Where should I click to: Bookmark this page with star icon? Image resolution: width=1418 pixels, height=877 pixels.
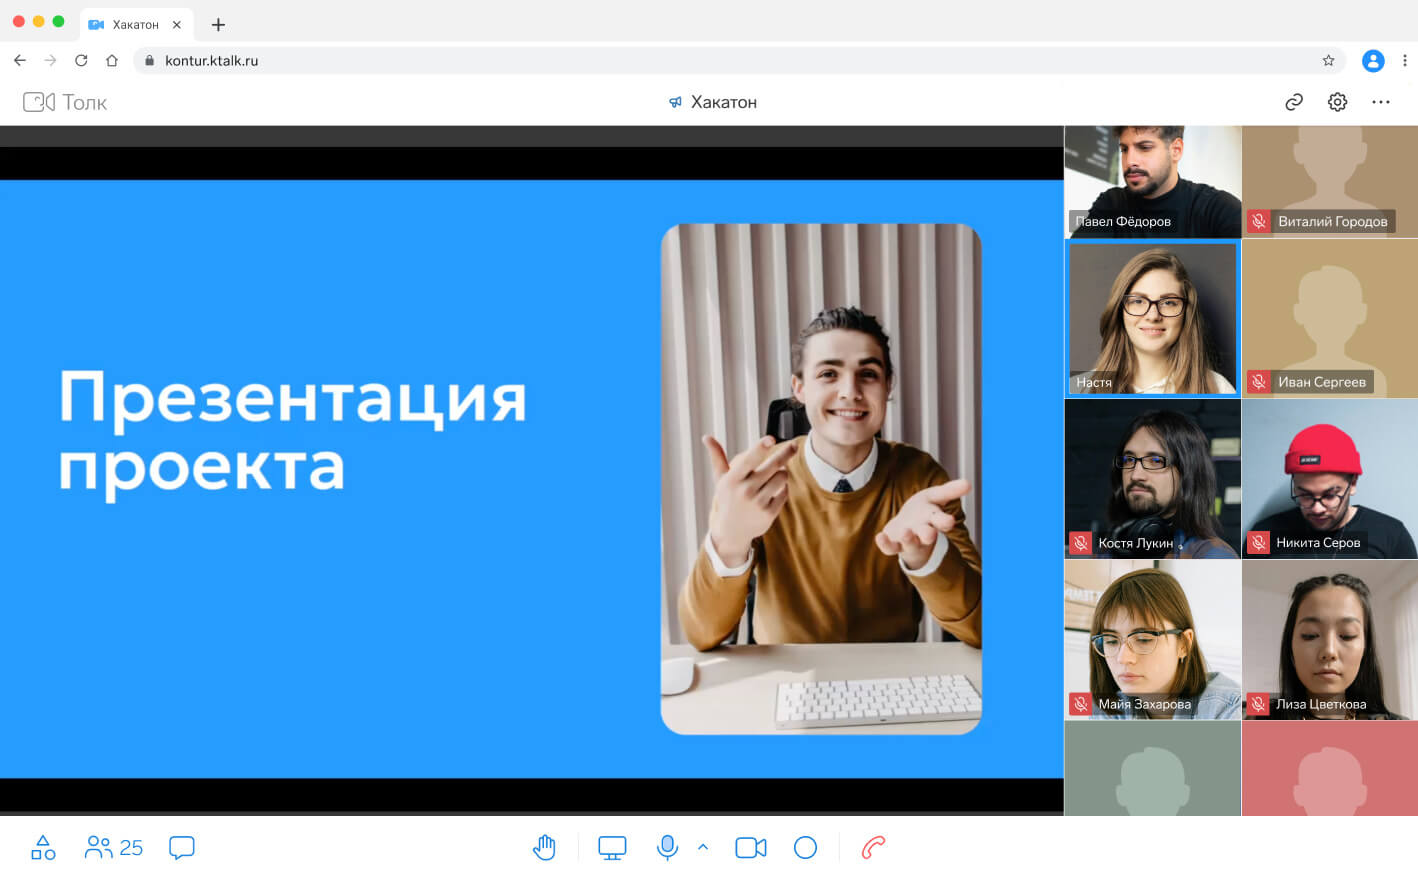coord(1328,61)
